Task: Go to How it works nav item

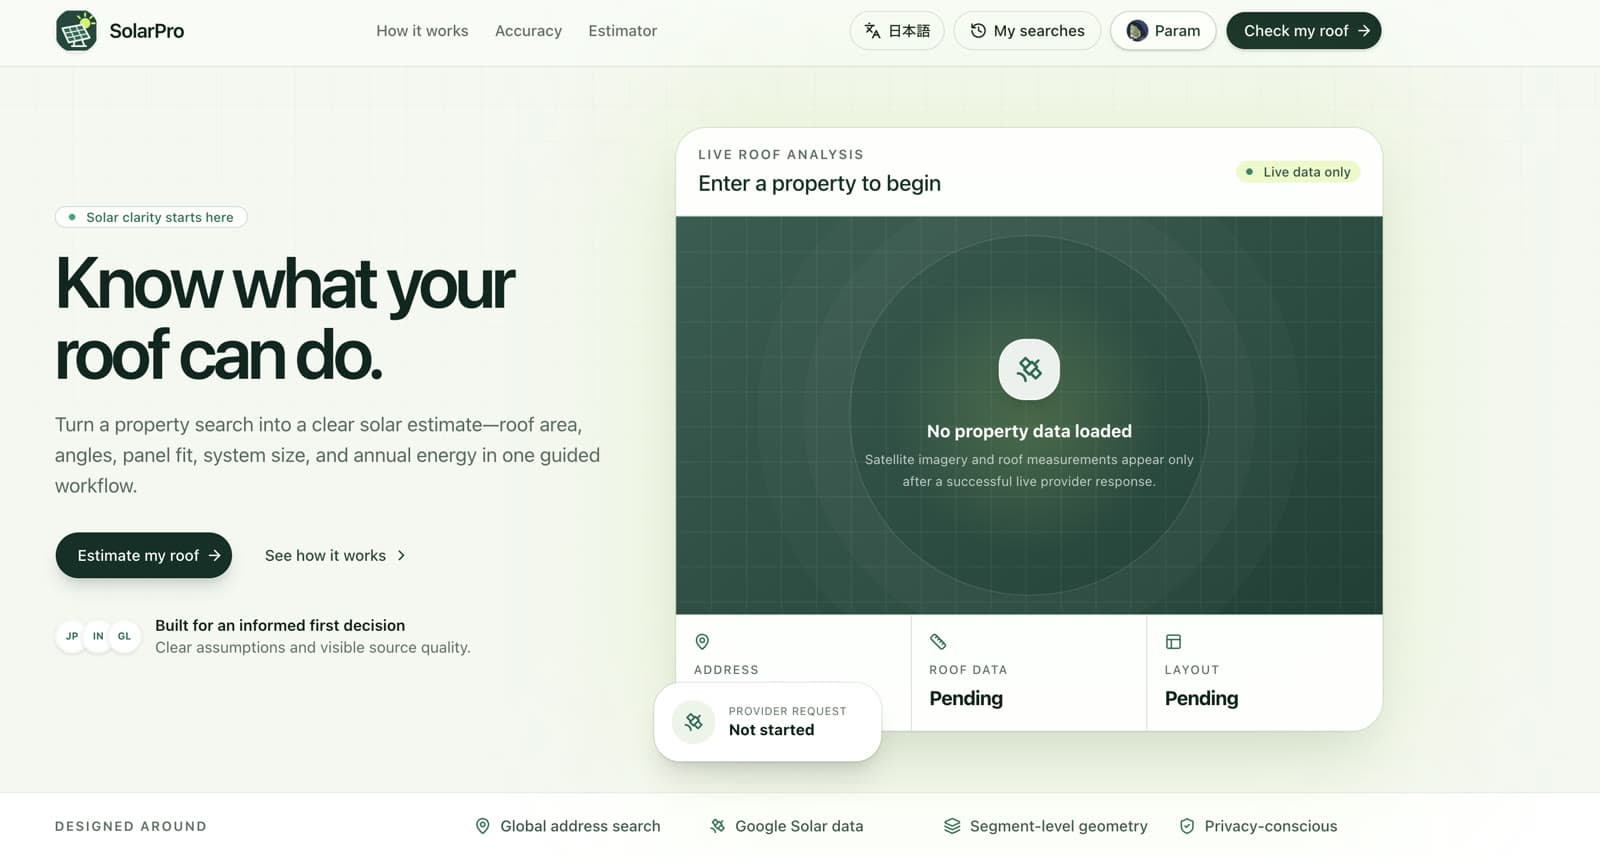Action: 422,31
